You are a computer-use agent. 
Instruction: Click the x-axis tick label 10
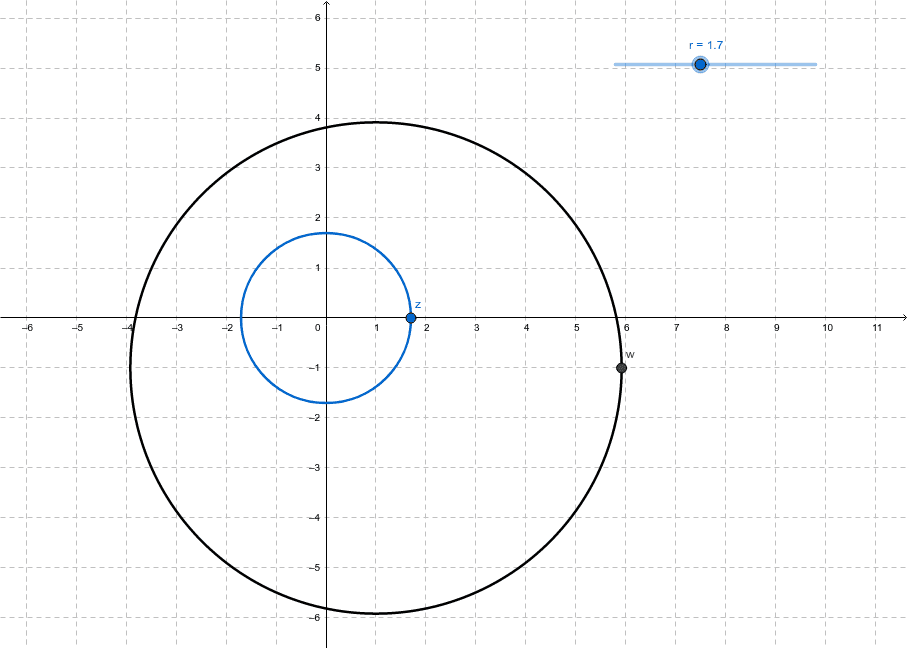pyautogui.click(x=827, y=328)
